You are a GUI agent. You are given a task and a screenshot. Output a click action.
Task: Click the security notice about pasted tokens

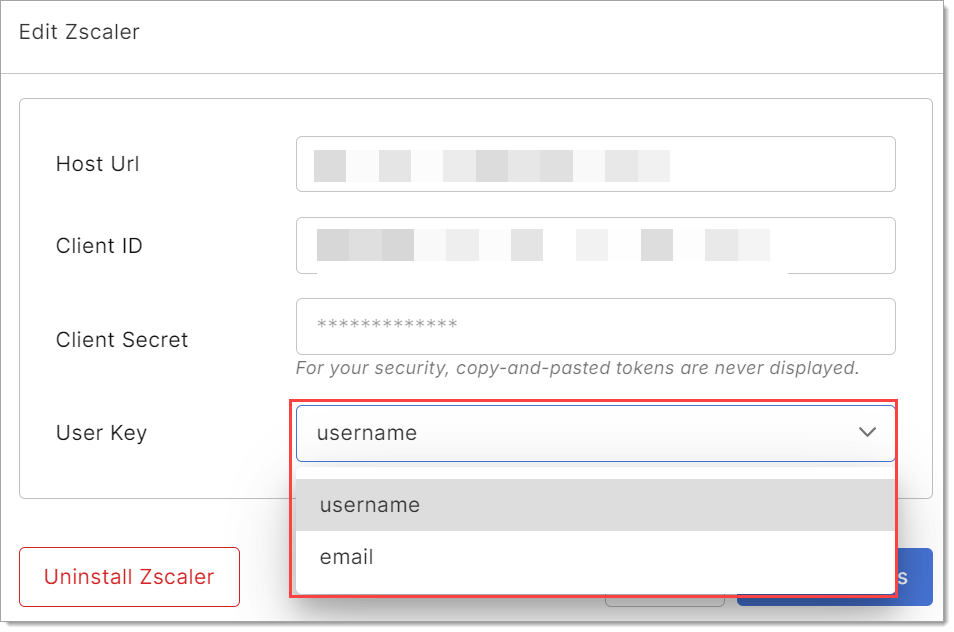(577, 368)
